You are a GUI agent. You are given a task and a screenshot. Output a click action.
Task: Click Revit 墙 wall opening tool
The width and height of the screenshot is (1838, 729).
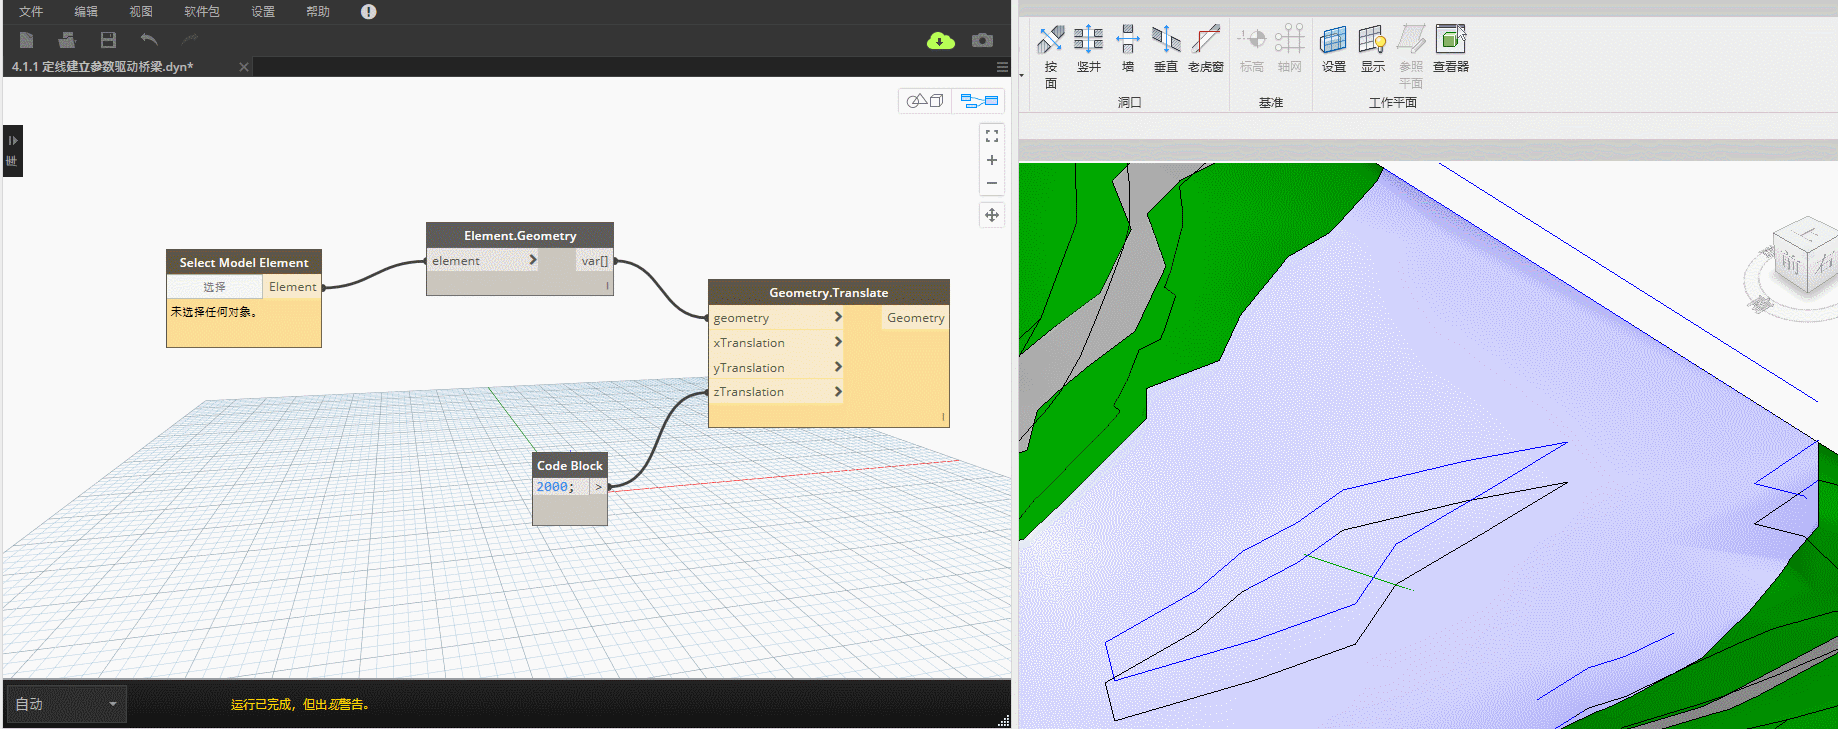pos(1128,50)
